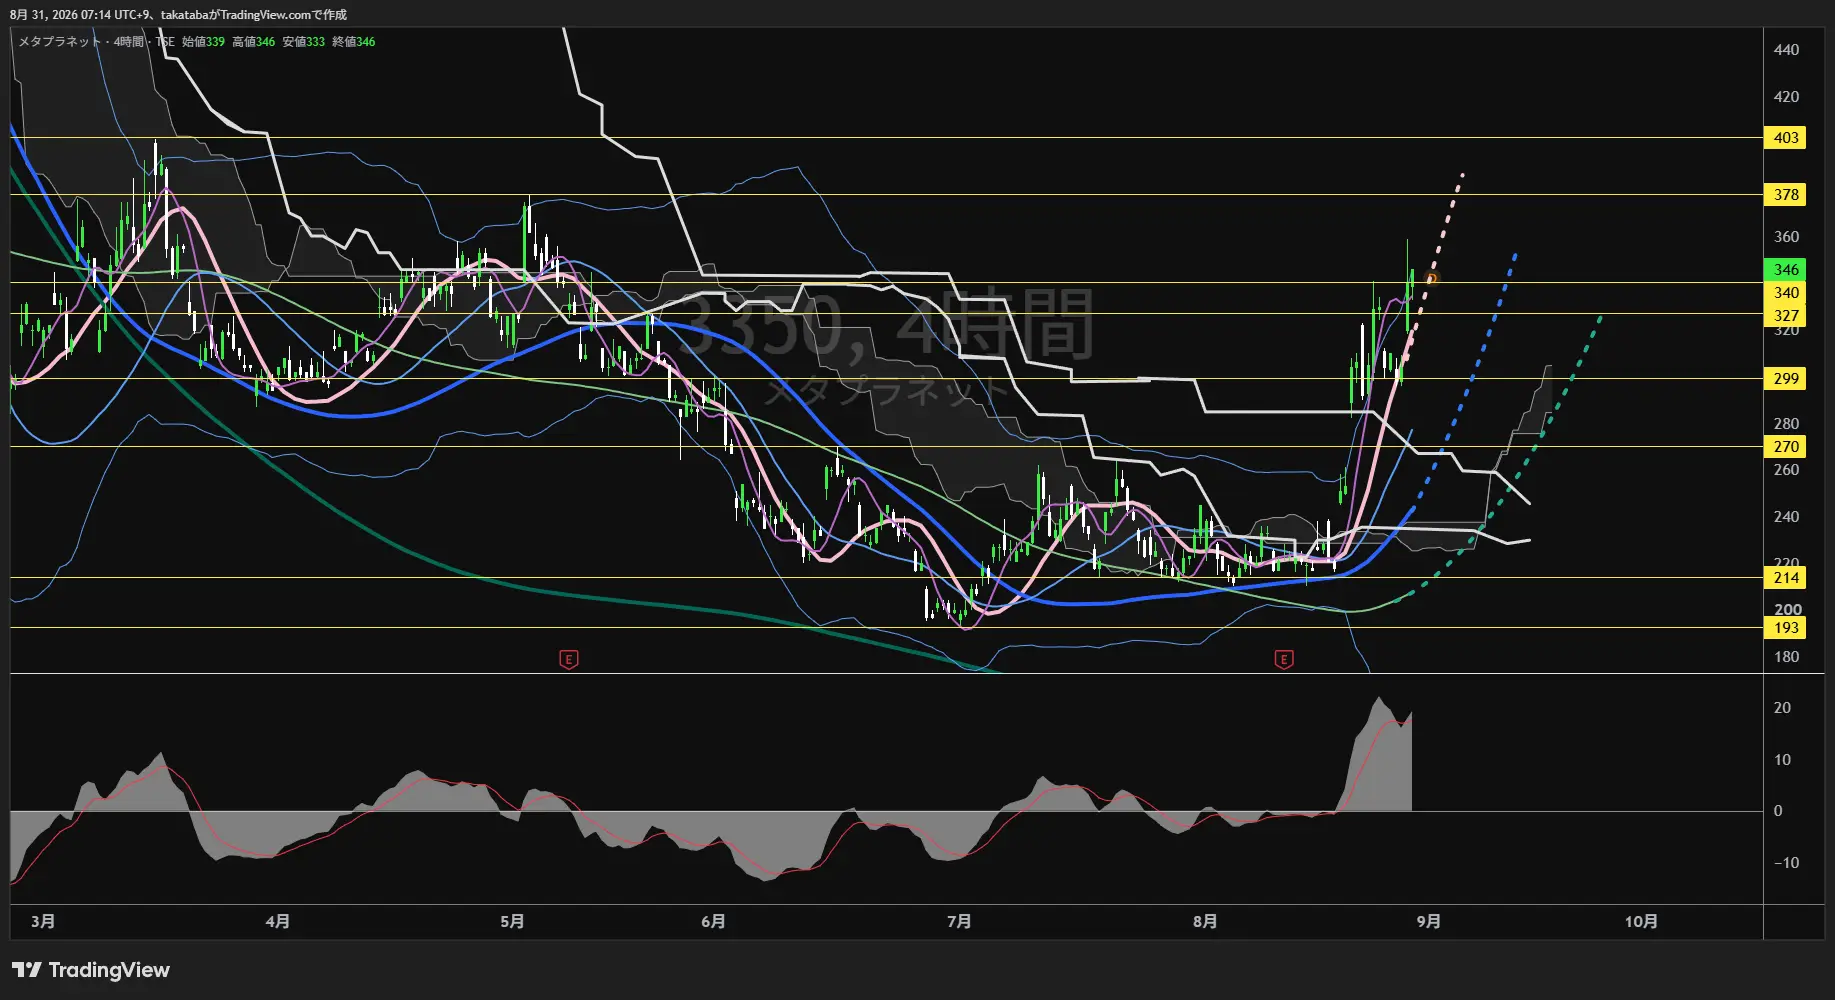
Task: Click the 6月 label on time axis
Action: [x=713, y=922]
